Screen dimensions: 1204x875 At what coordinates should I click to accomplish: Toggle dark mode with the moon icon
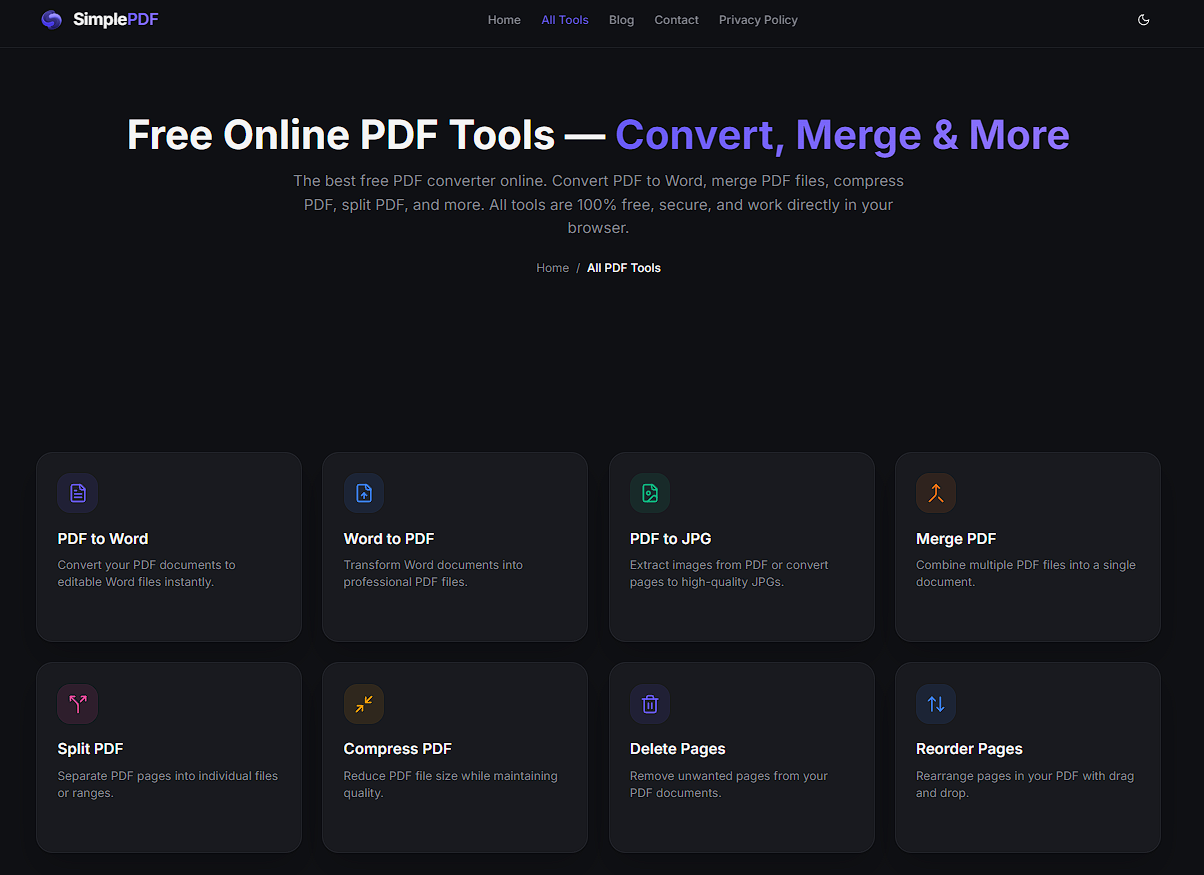tap(1143, 19)
